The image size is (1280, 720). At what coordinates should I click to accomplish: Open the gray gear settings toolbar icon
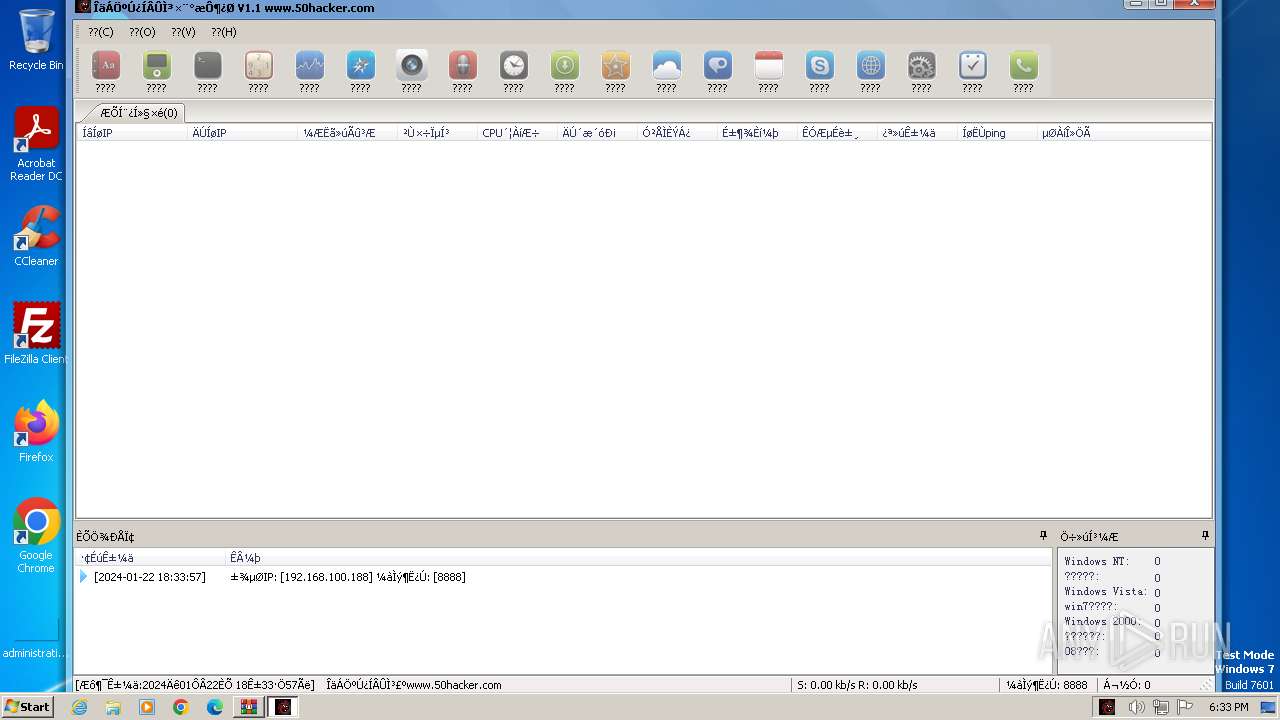922,66
